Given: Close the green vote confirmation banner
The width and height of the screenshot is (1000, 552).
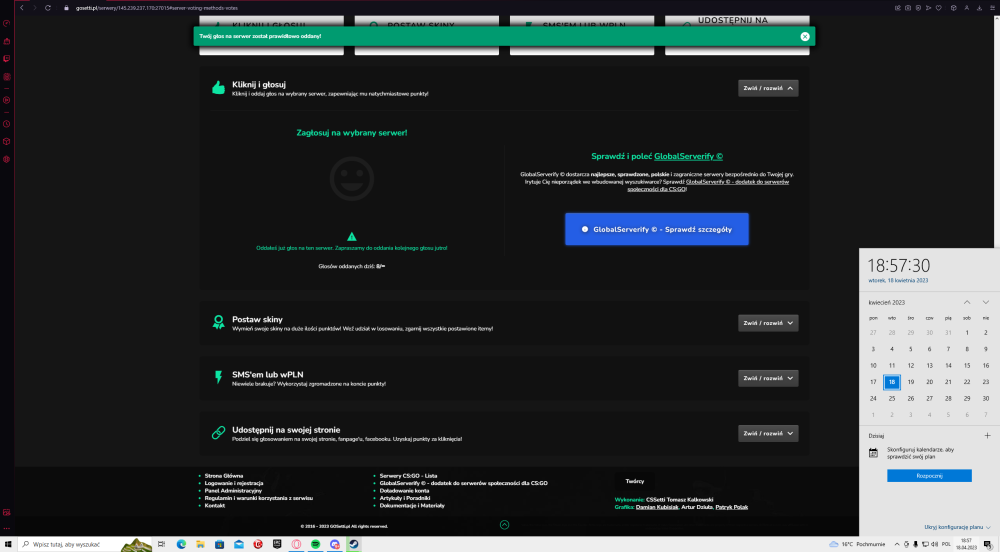Looking at the screenshot, I should 805,36.
